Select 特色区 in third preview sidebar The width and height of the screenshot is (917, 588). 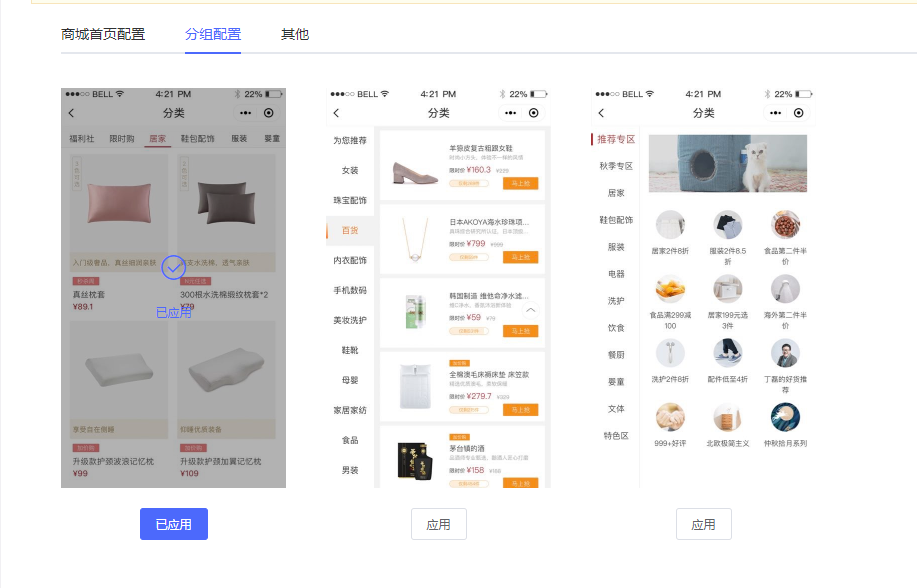click(616, 436)
